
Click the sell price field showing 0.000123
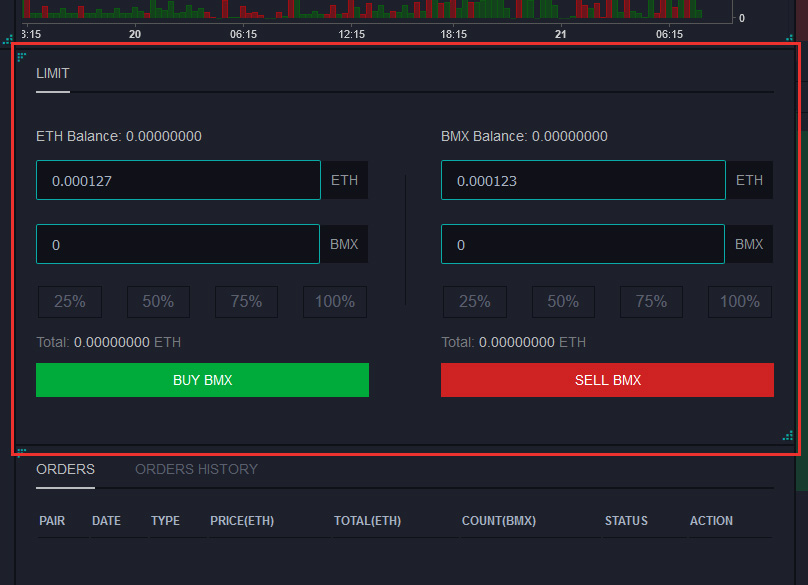tap(582, 181)
